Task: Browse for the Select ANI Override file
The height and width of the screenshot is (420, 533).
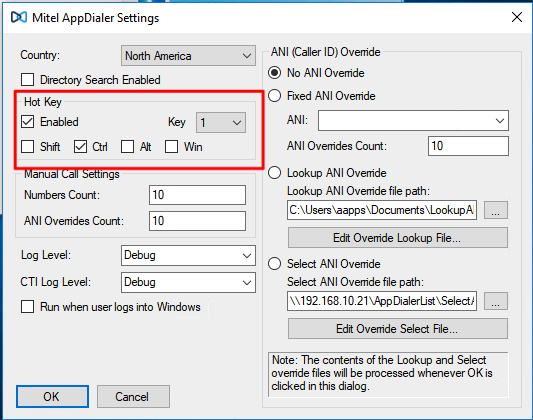Action: [x=496, y=301]
